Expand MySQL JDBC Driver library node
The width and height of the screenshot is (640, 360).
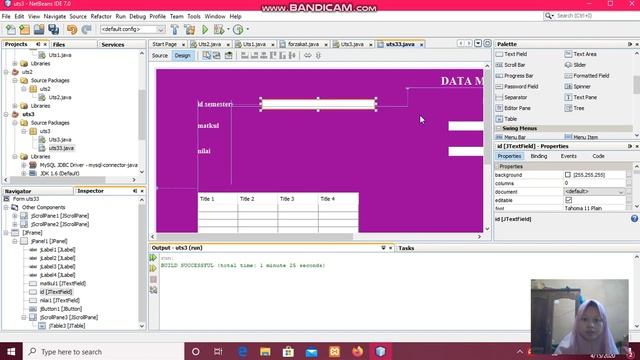pos(23,165)
